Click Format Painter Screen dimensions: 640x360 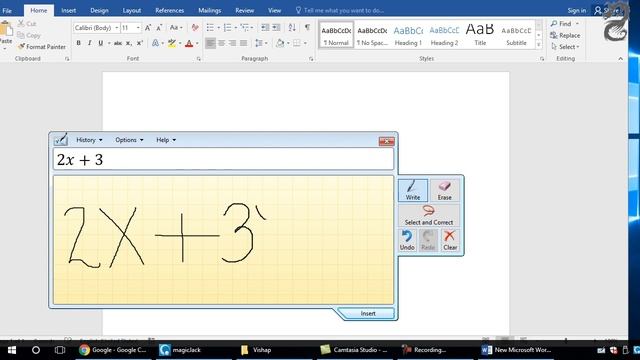coord(42,47)
